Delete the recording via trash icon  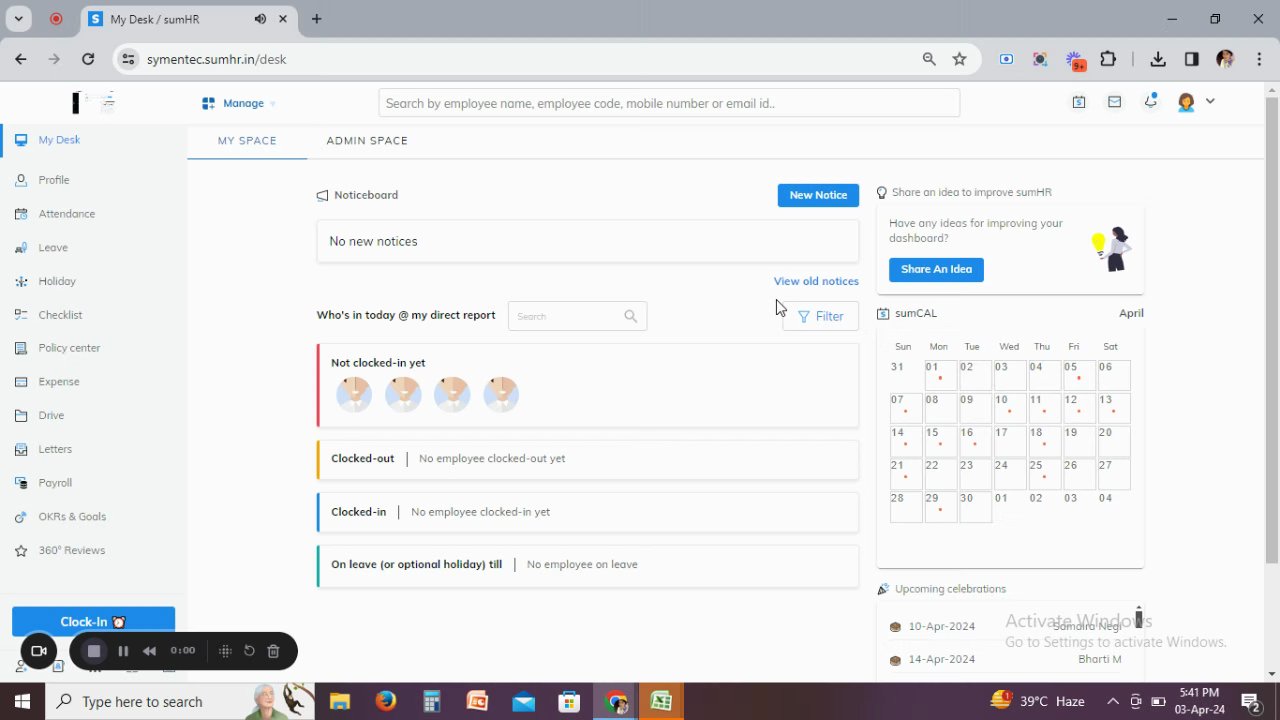(273, 651)
